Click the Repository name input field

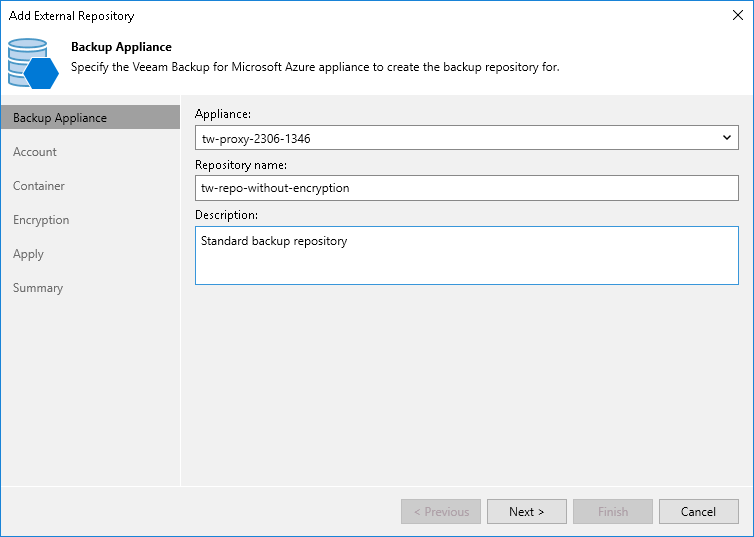tap(466, 188)
